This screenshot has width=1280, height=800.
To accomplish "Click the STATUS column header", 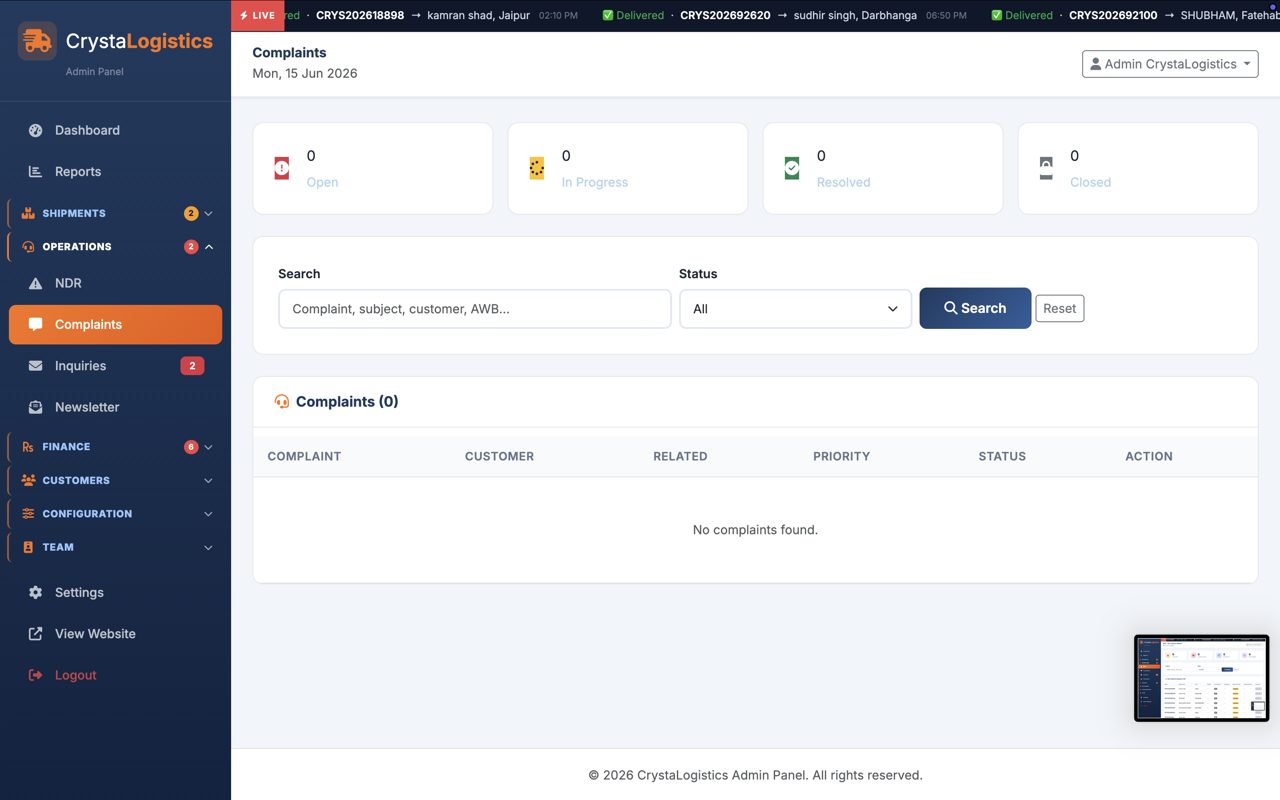I will [1002, 456].
